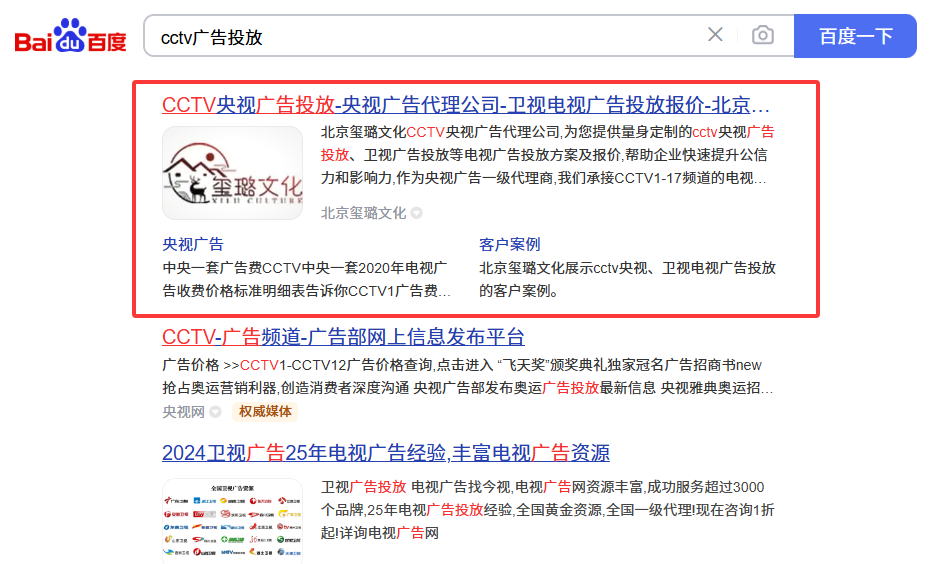Open the 北京玺璐文化 source name link

coord(363,213)
